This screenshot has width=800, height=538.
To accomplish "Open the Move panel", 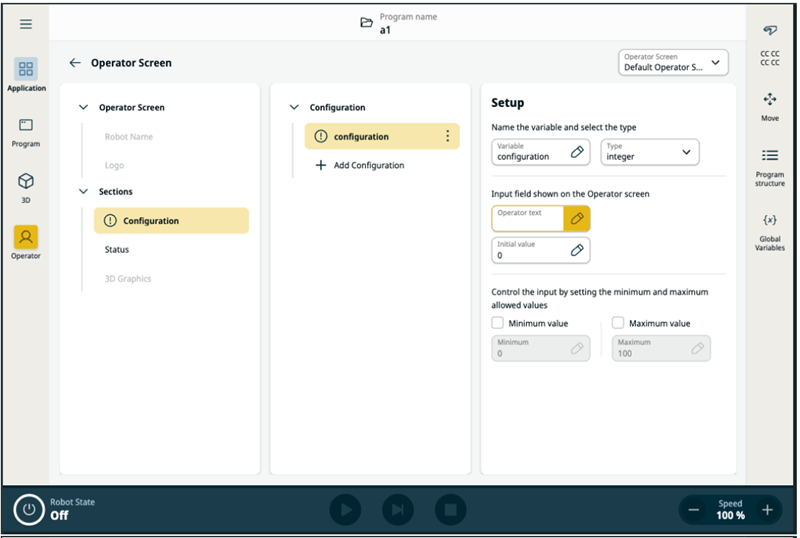I will (x=769, y=105).
